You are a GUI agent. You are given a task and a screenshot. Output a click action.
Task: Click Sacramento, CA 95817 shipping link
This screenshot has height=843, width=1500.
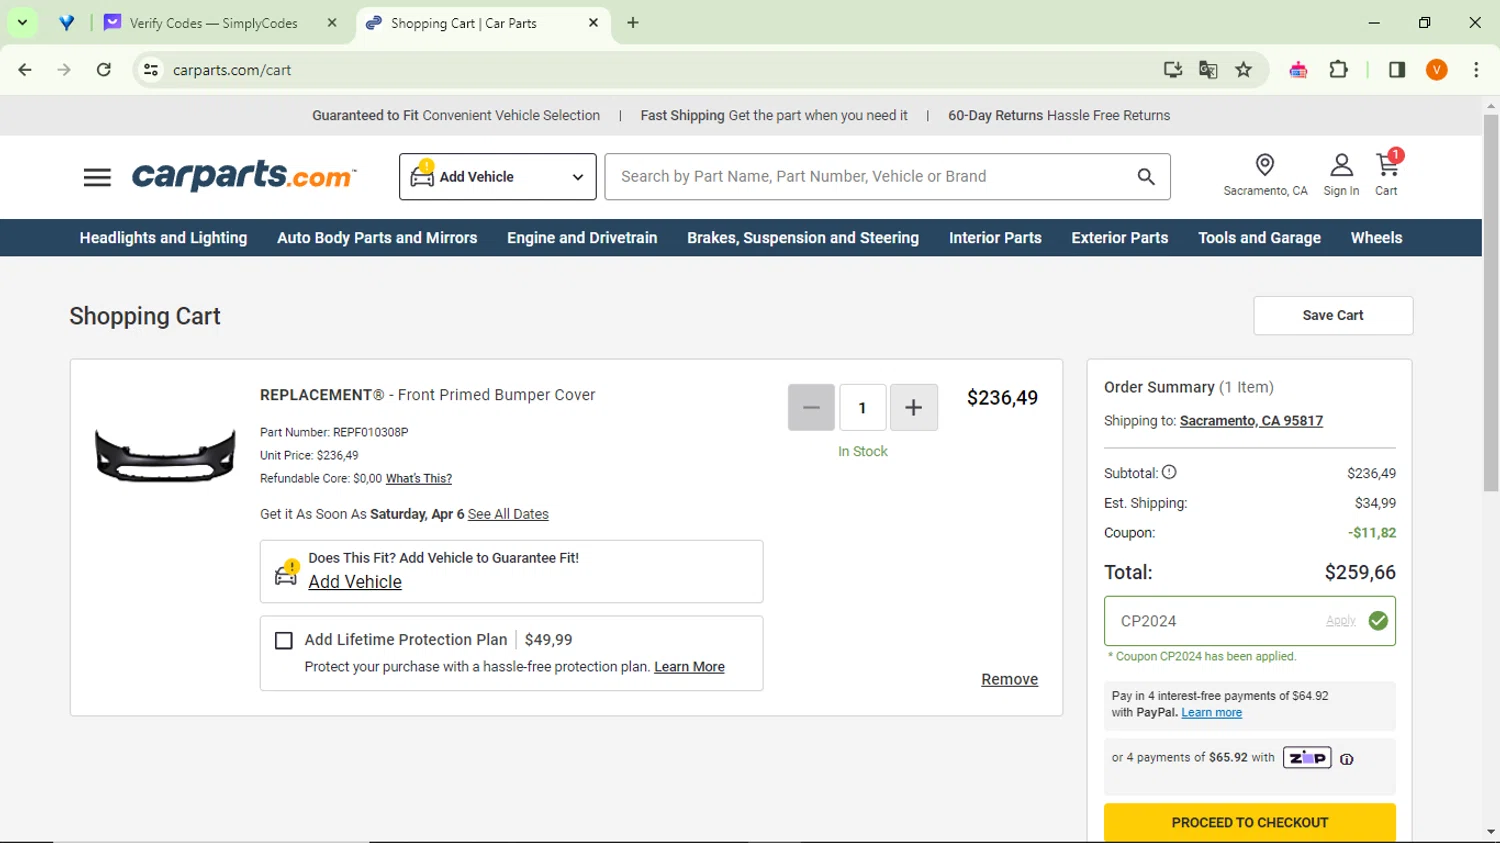tap(1251, 421)
